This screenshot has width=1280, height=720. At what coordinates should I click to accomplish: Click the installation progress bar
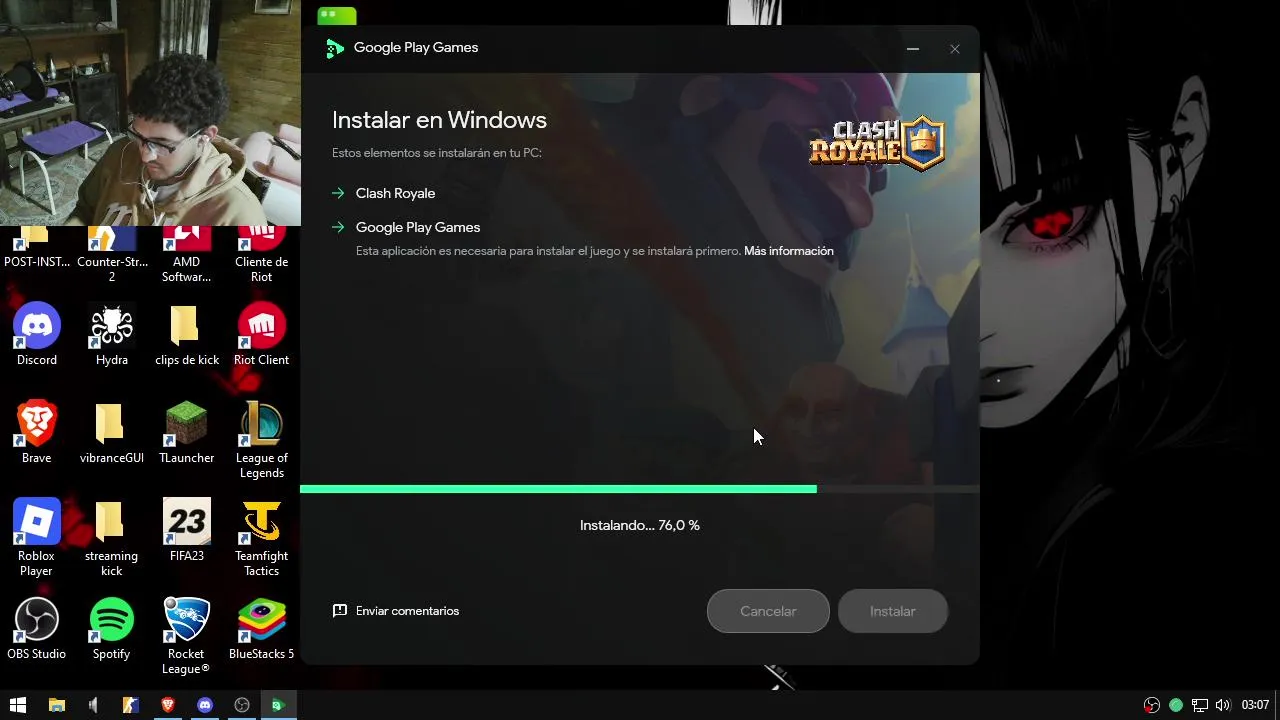point(640,489)
